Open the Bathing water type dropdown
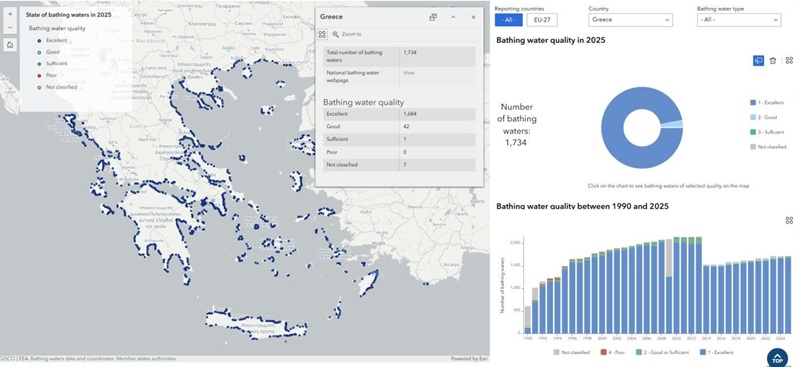Viewport: 799px width, 367px height. (x=739, y=20)
